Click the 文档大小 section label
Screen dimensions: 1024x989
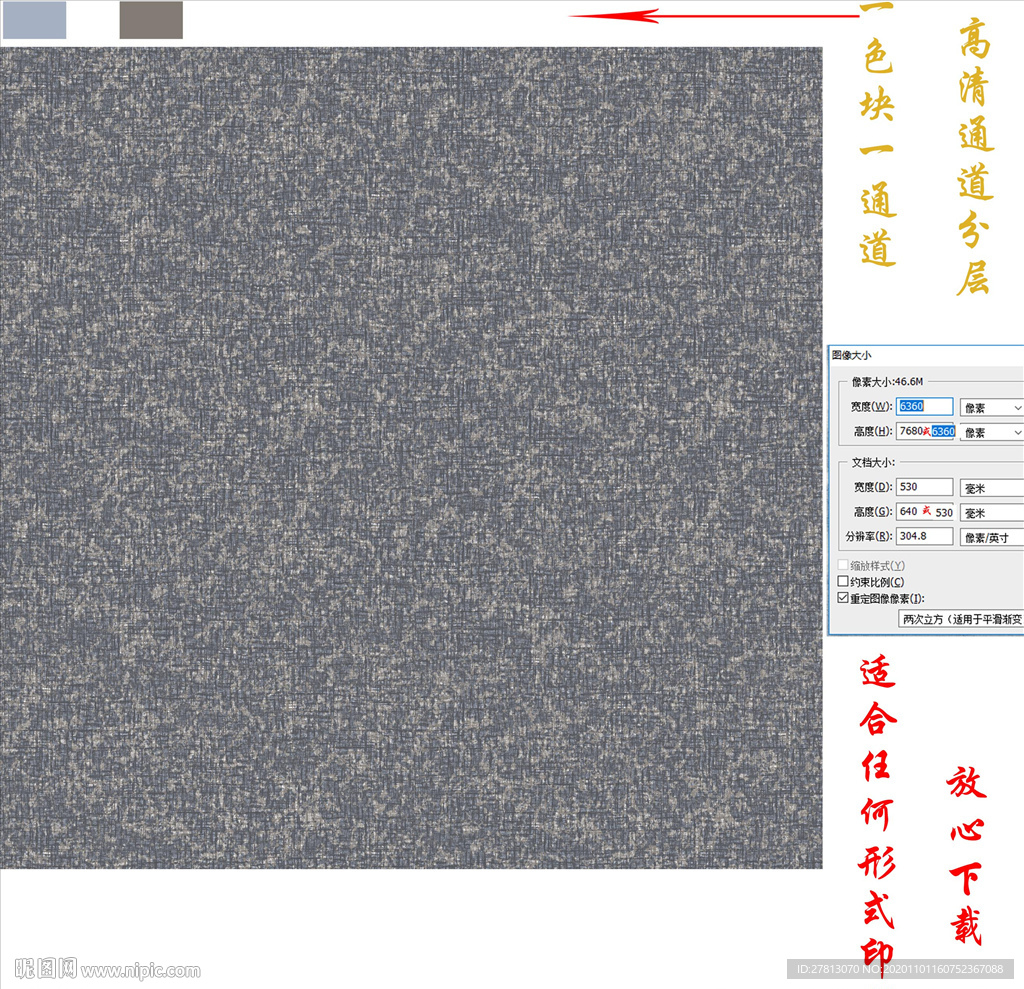point(873,462)
